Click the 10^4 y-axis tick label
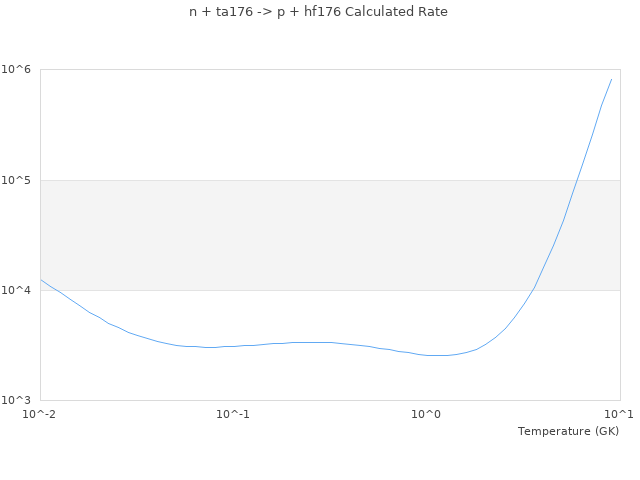The width and height of the screenshot is (640, 480). 19,290
